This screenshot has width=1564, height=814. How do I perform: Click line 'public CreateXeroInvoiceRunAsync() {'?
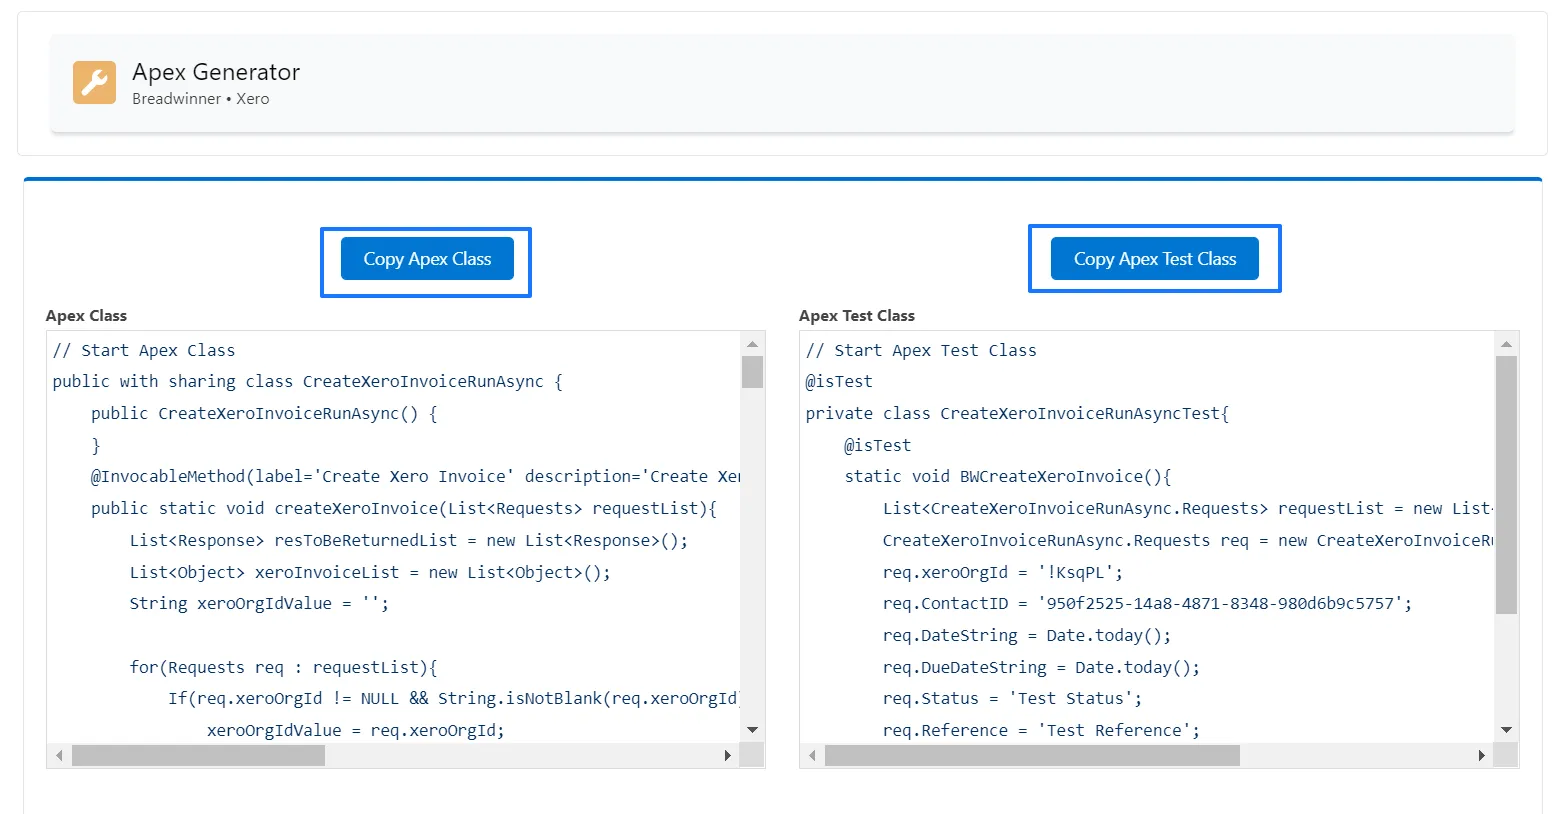pos(264,414)
